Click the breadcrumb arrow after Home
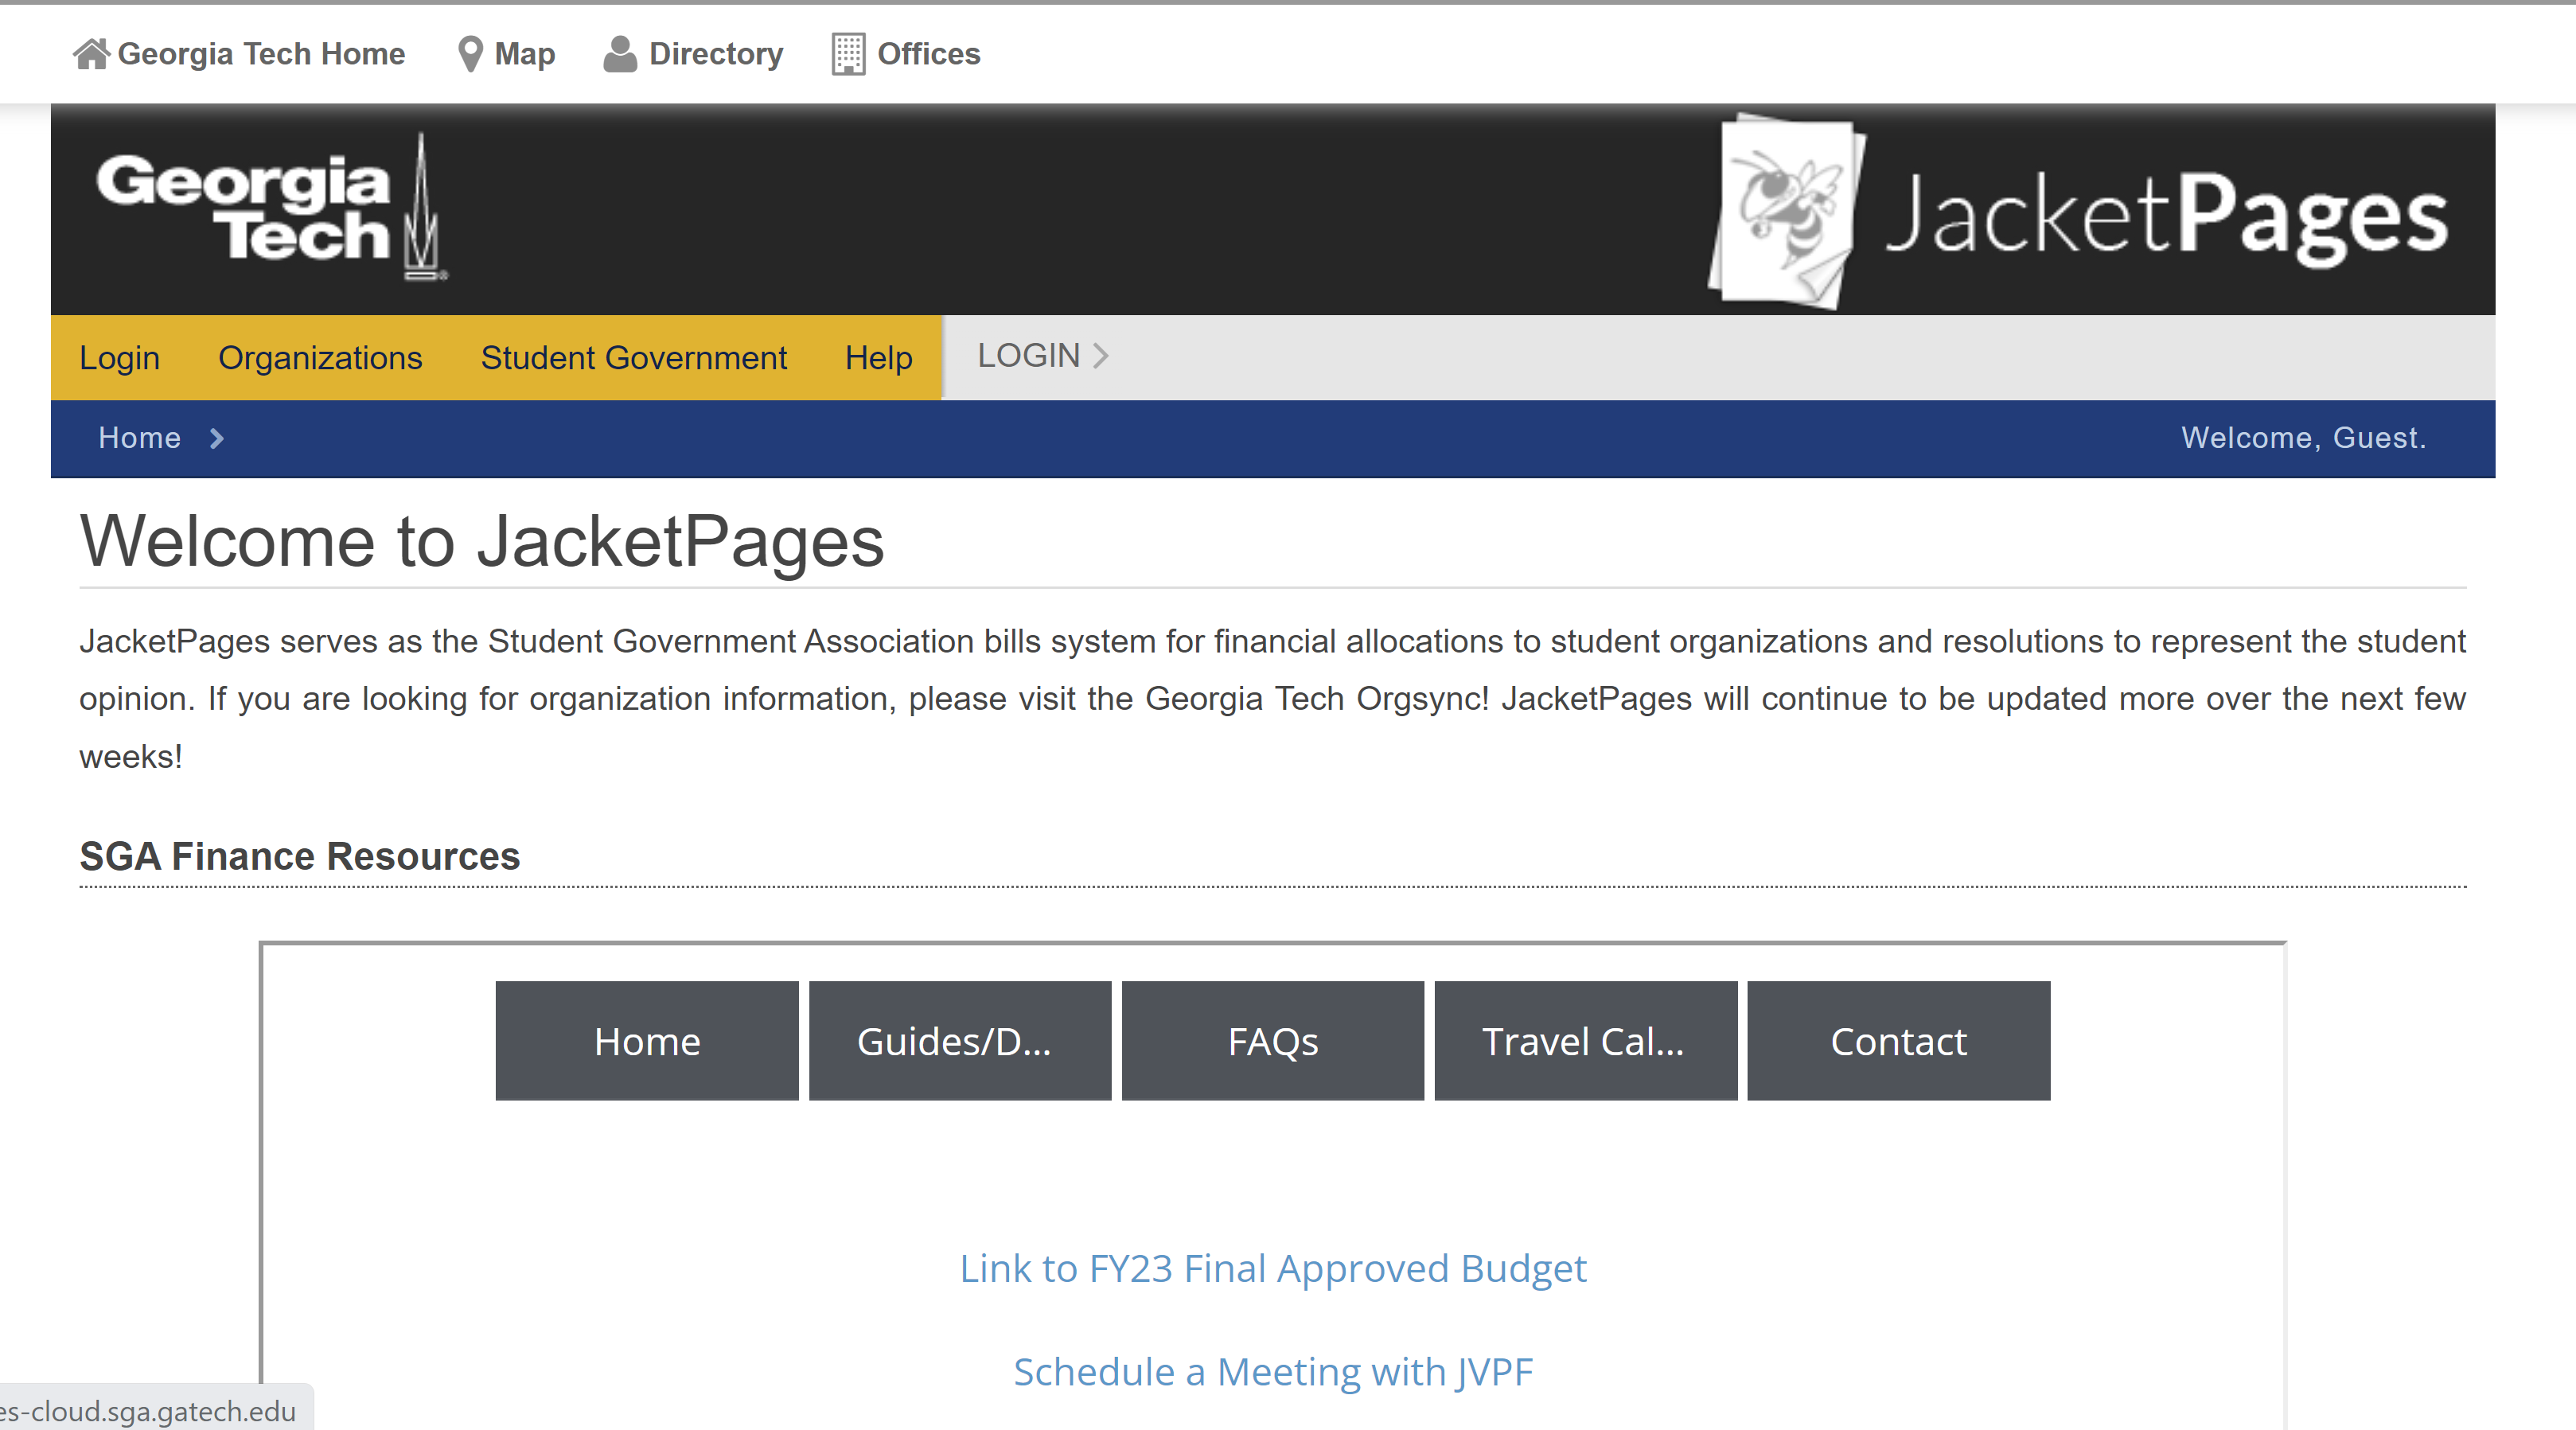 pos(217,438)
